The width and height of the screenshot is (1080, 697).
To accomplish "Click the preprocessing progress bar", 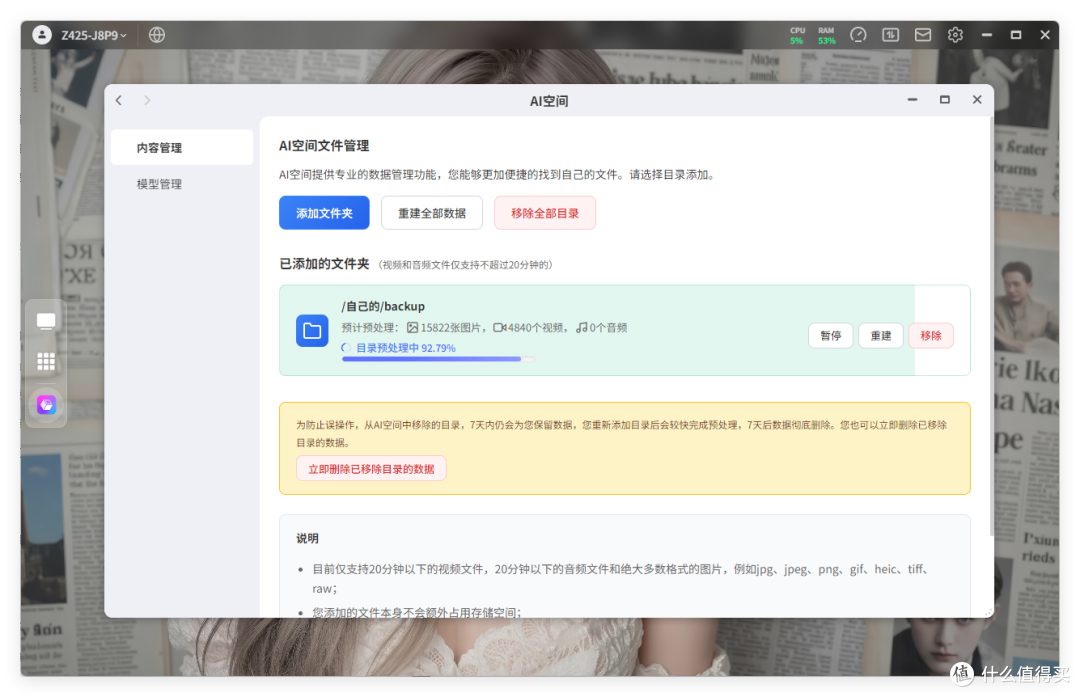I will pyautogui.click(x=438, y=359).
